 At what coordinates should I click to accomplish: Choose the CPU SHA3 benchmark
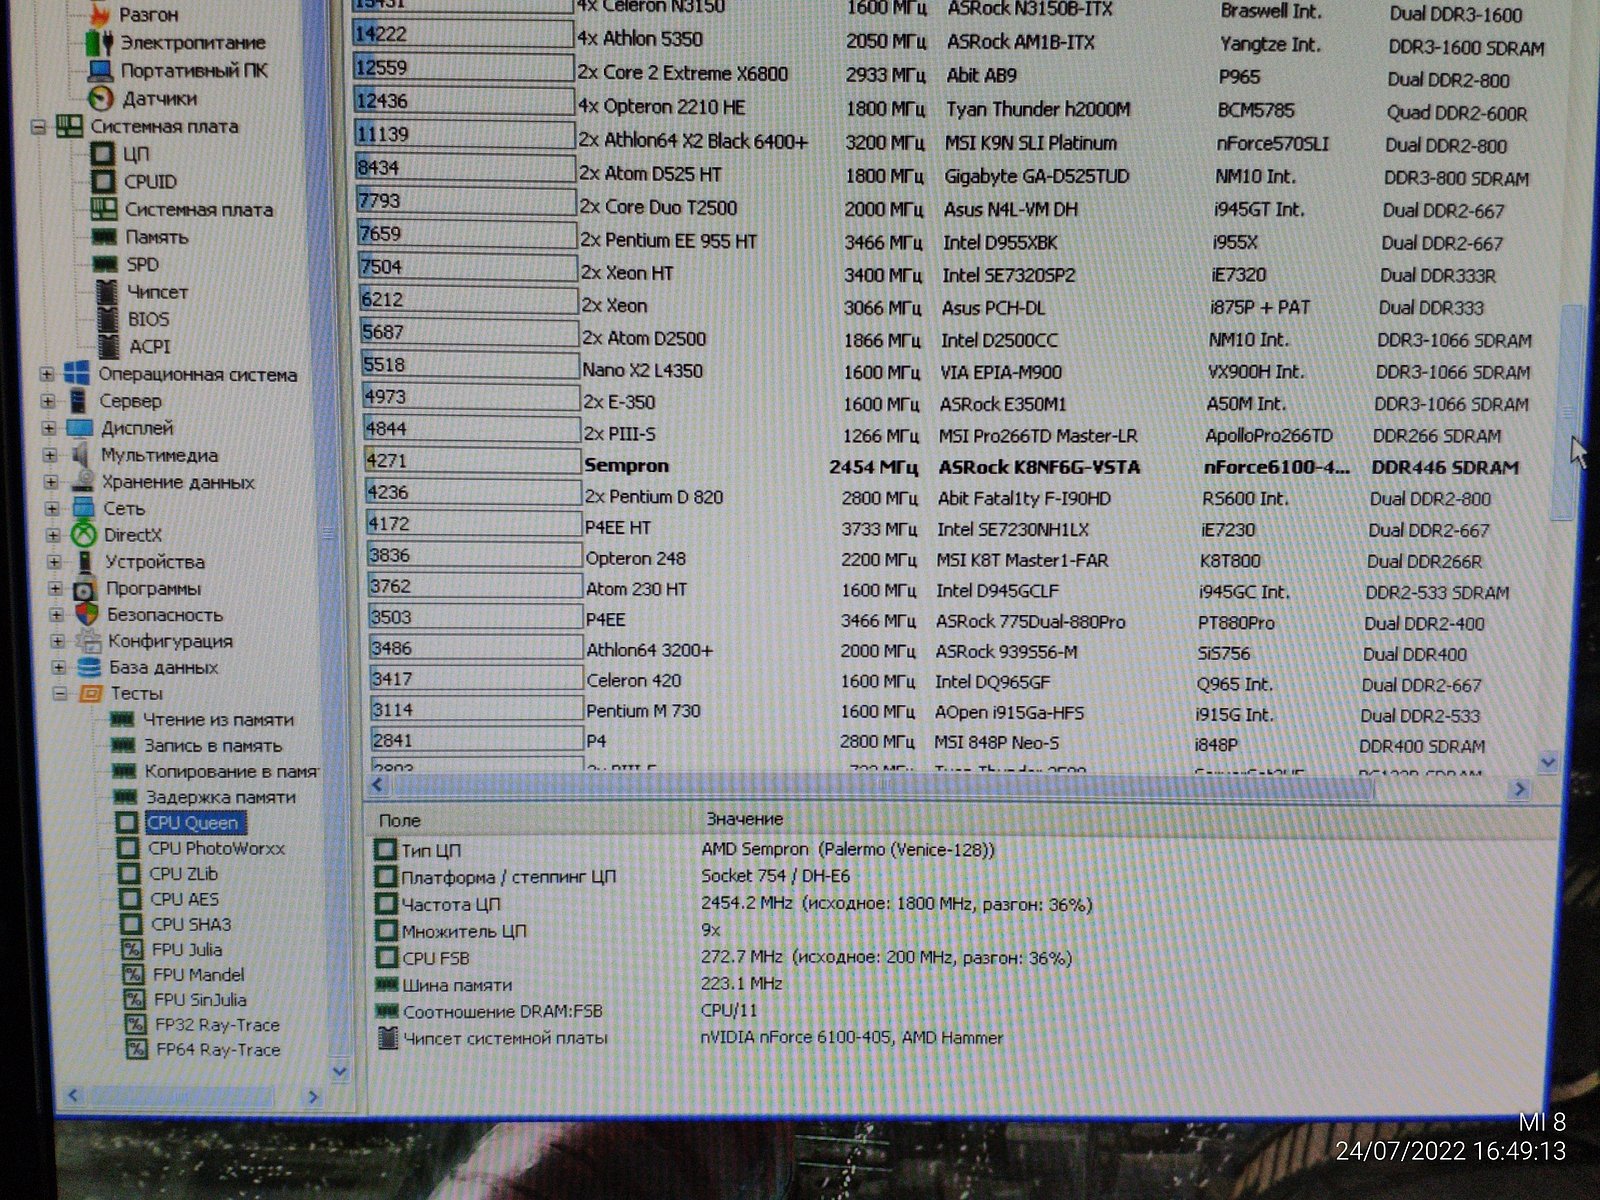191,924
